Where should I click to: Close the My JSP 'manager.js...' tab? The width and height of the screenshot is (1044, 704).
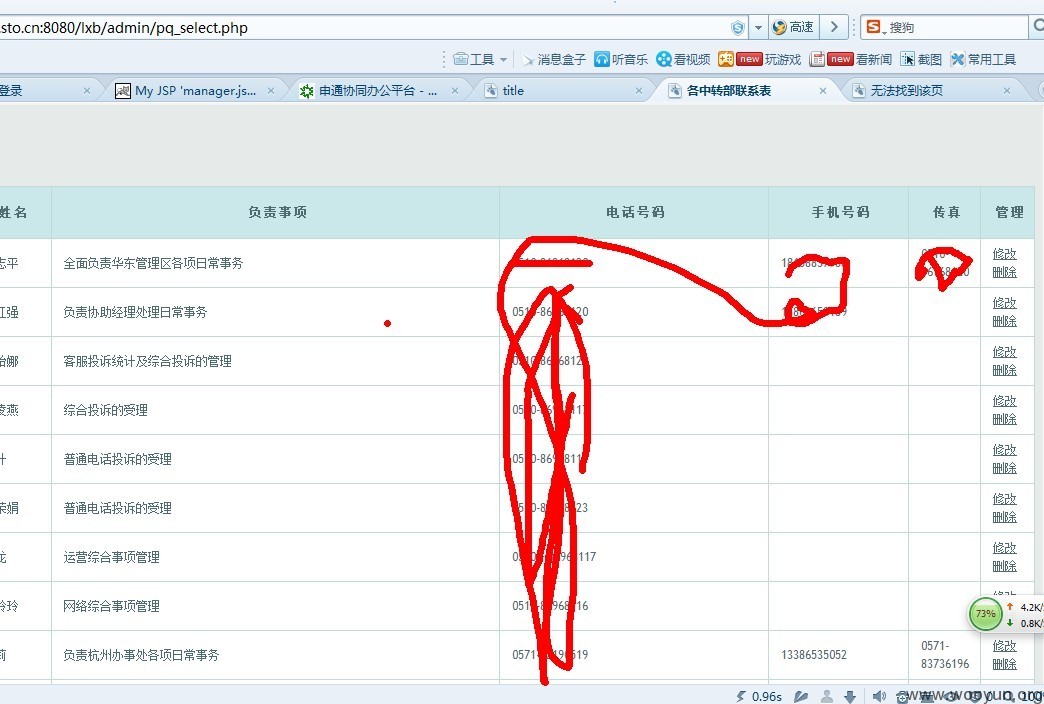[271, 91]
